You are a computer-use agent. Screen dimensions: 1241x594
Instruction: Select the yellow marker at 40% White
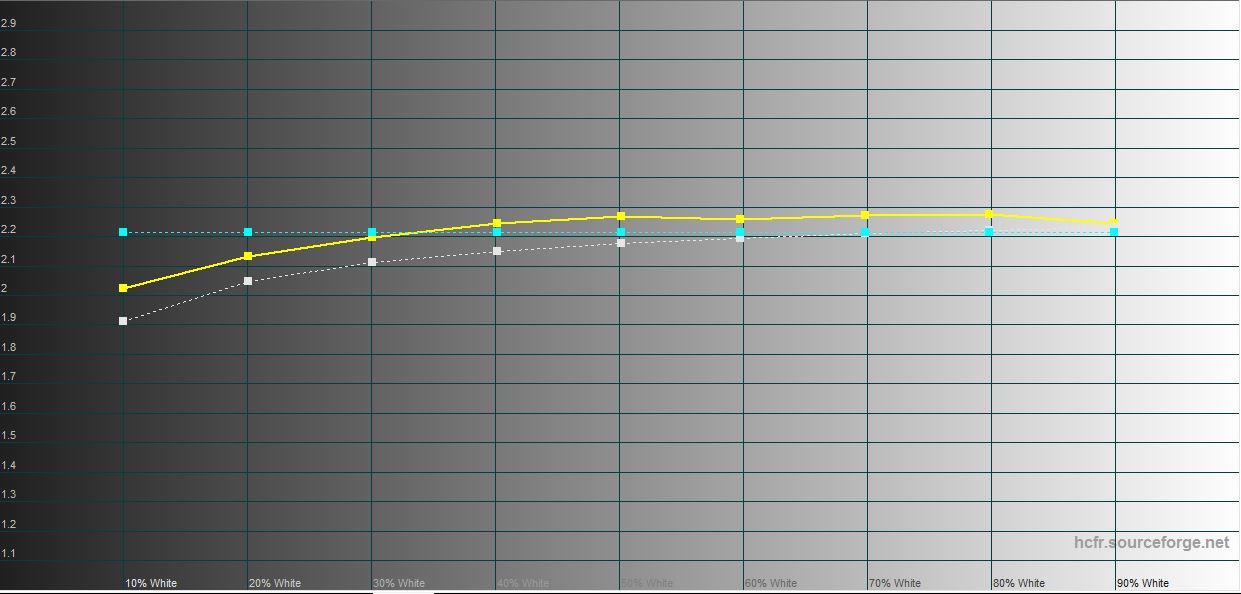click(497, 223)
